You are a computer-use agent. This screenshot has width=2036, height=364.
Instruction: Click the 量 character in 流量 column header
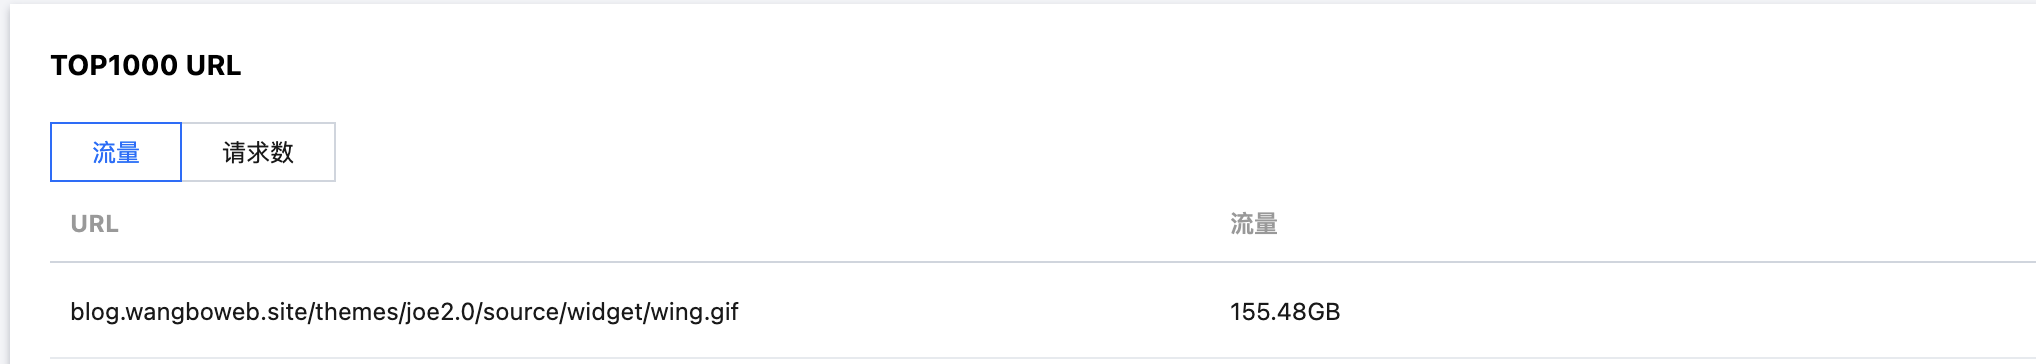click(x=1266, y=224)
